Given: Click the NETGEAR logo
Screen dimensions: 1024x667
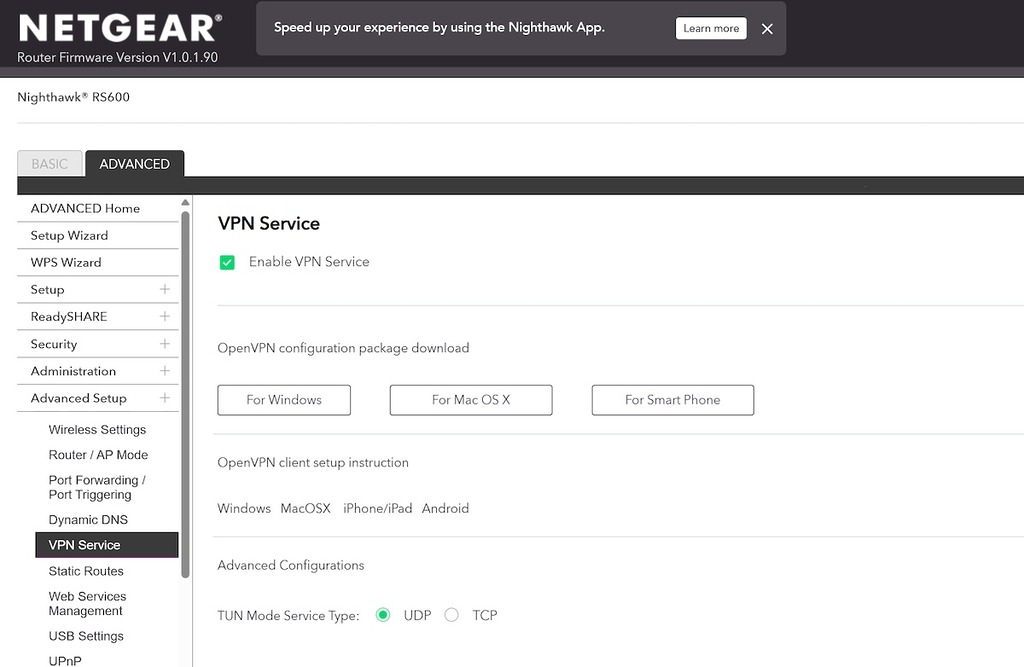Looking at the screenshot, I should (x=120, y=28).
